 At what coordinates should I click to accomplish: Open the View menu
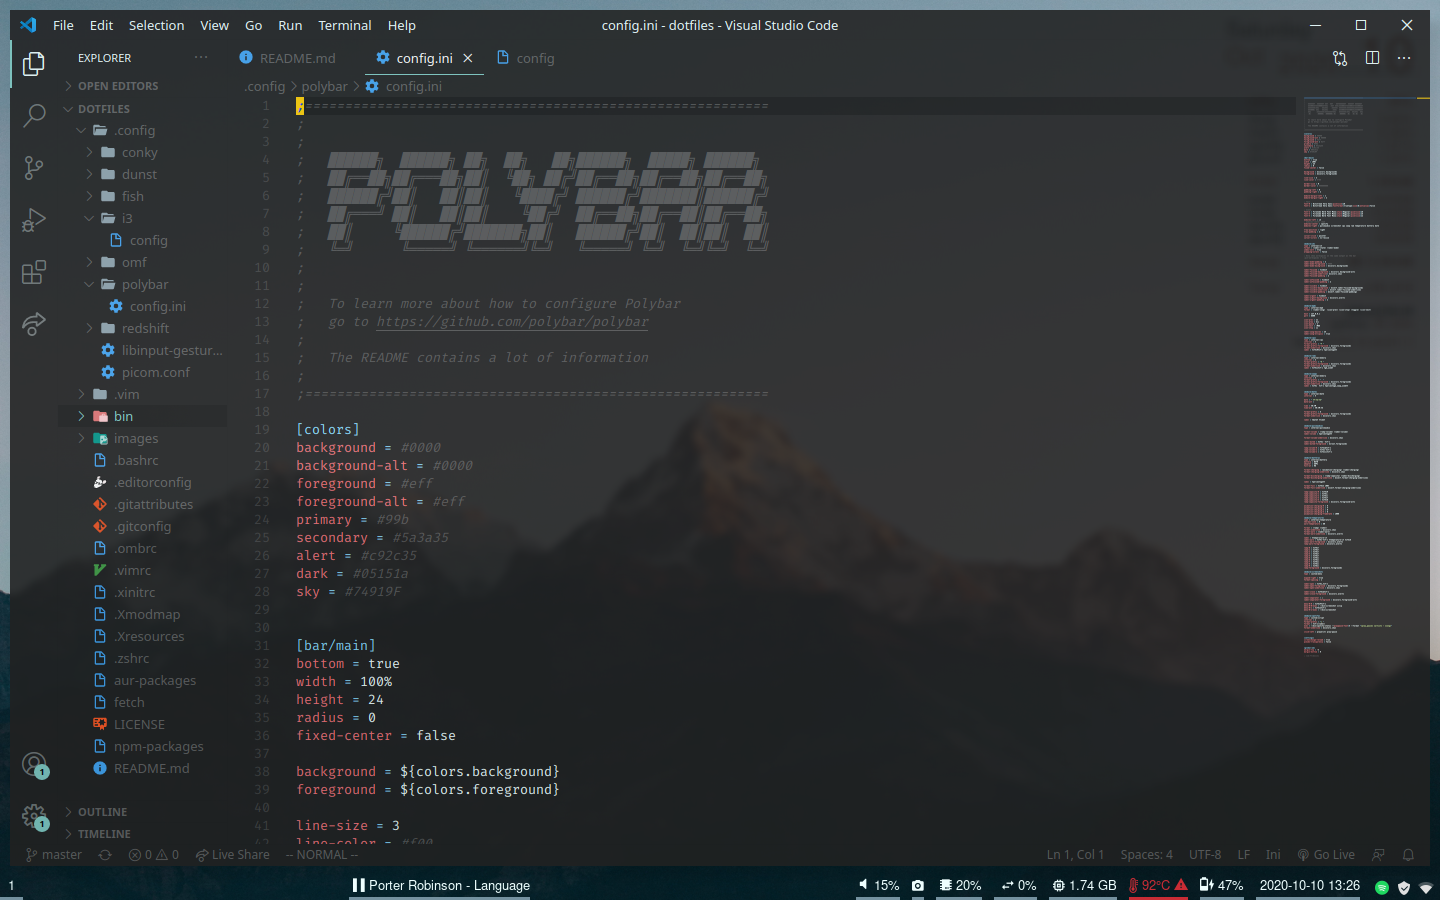coord(214,25)
